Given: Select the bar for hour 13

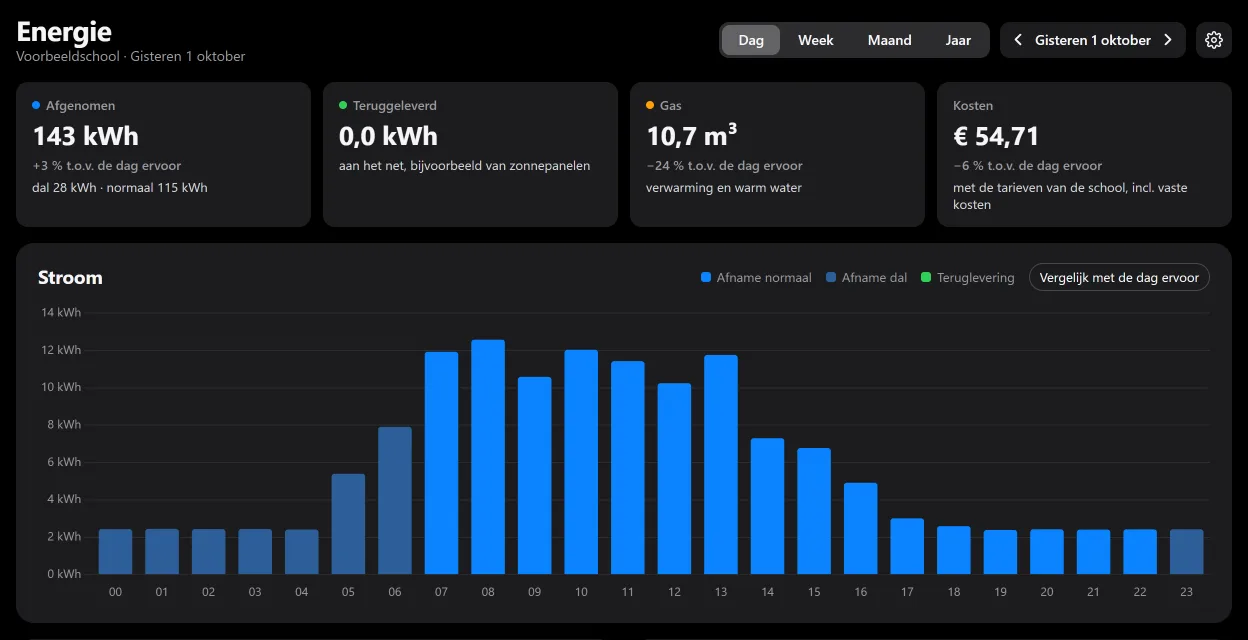Looking at the screenshot, I should (x=721, y=465).
